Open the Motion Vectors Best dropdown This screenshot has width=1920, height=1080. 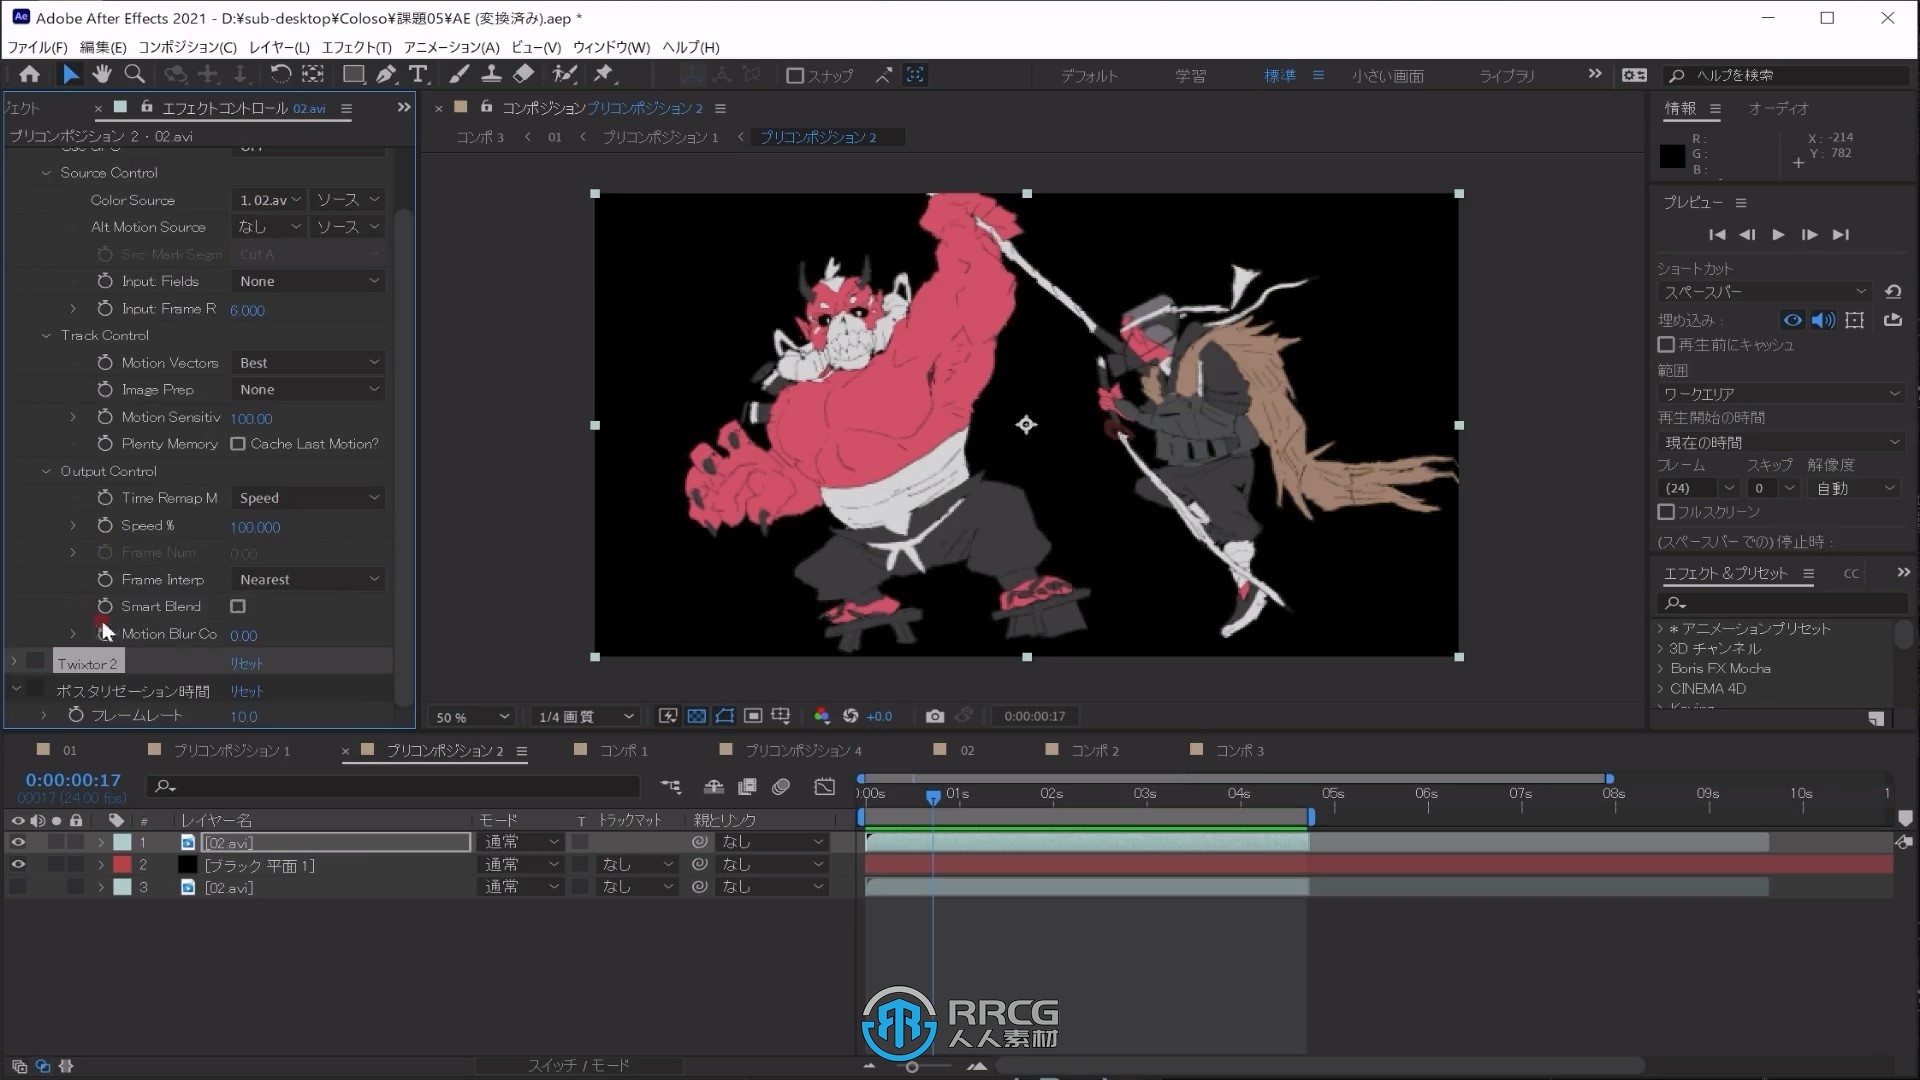point(308,362)
